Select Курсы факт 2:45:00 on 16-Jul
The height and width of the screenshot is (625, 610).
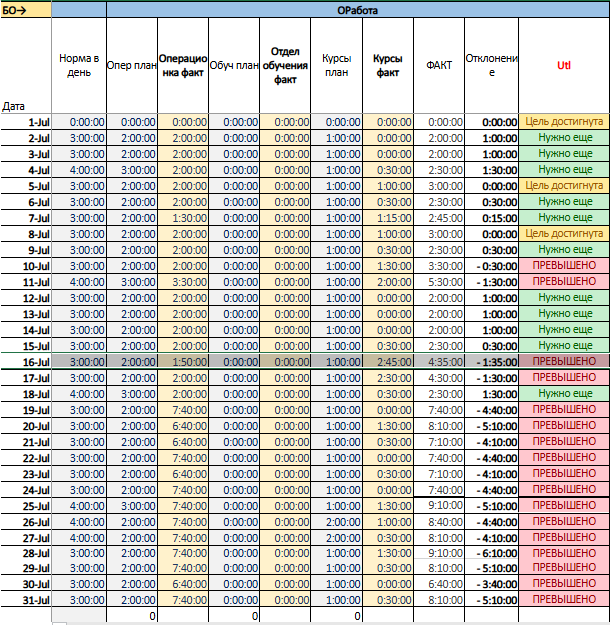click(388, 362)
